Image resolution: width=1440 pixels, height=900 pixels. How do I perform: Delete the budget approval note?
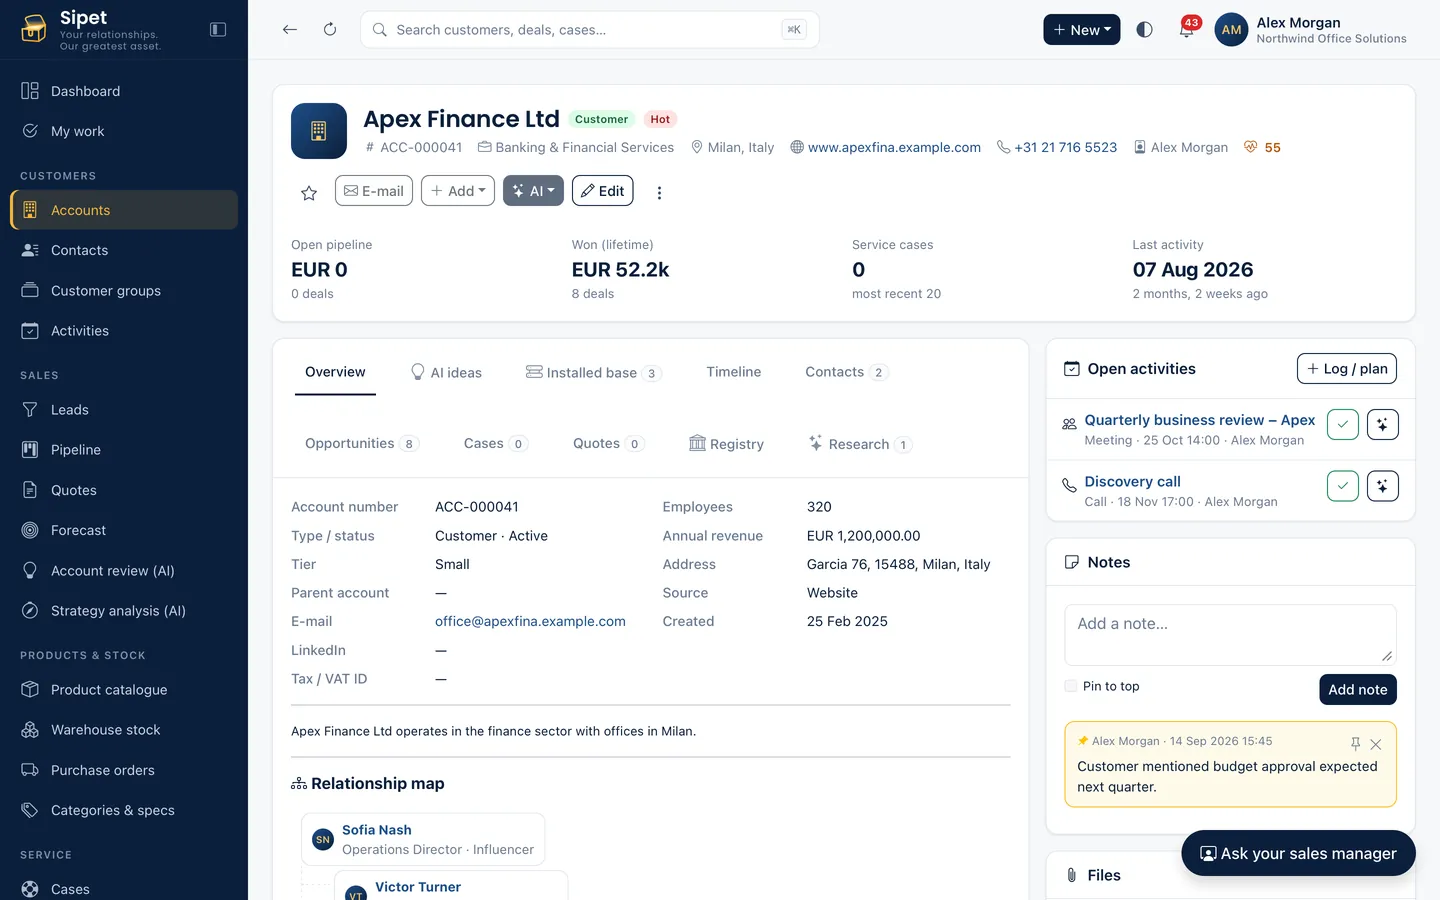click(x=1376, y=744)
